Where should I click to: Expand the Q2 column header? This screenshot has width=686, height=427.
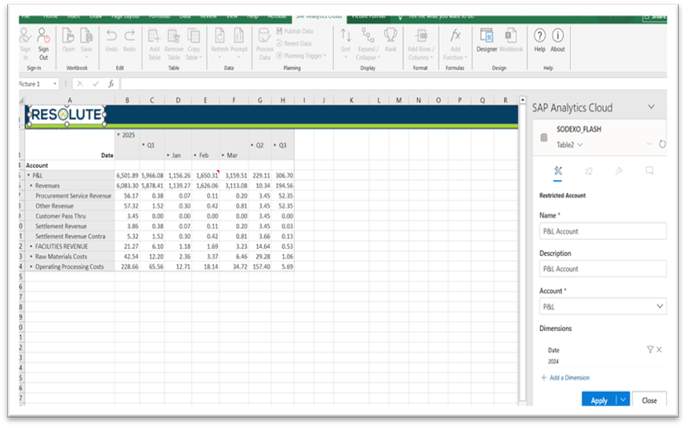(250, 145)
